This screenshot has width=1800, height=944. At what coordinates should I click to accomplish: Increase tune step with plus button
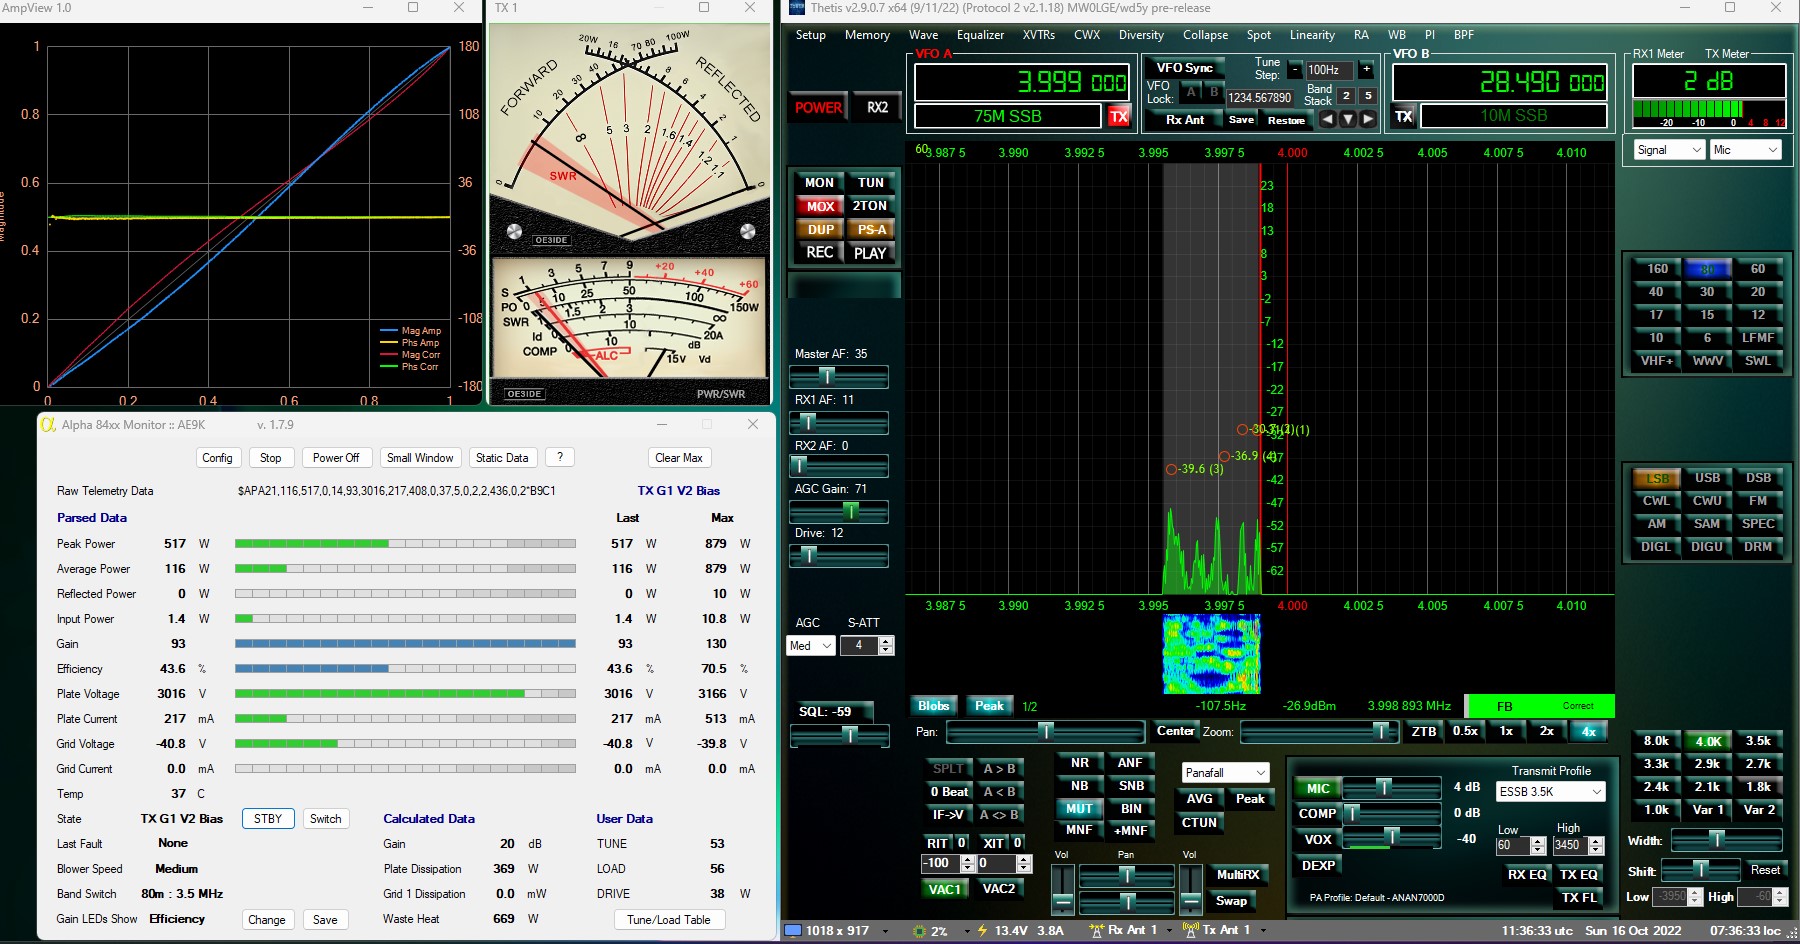click(x=1366, y=70)
